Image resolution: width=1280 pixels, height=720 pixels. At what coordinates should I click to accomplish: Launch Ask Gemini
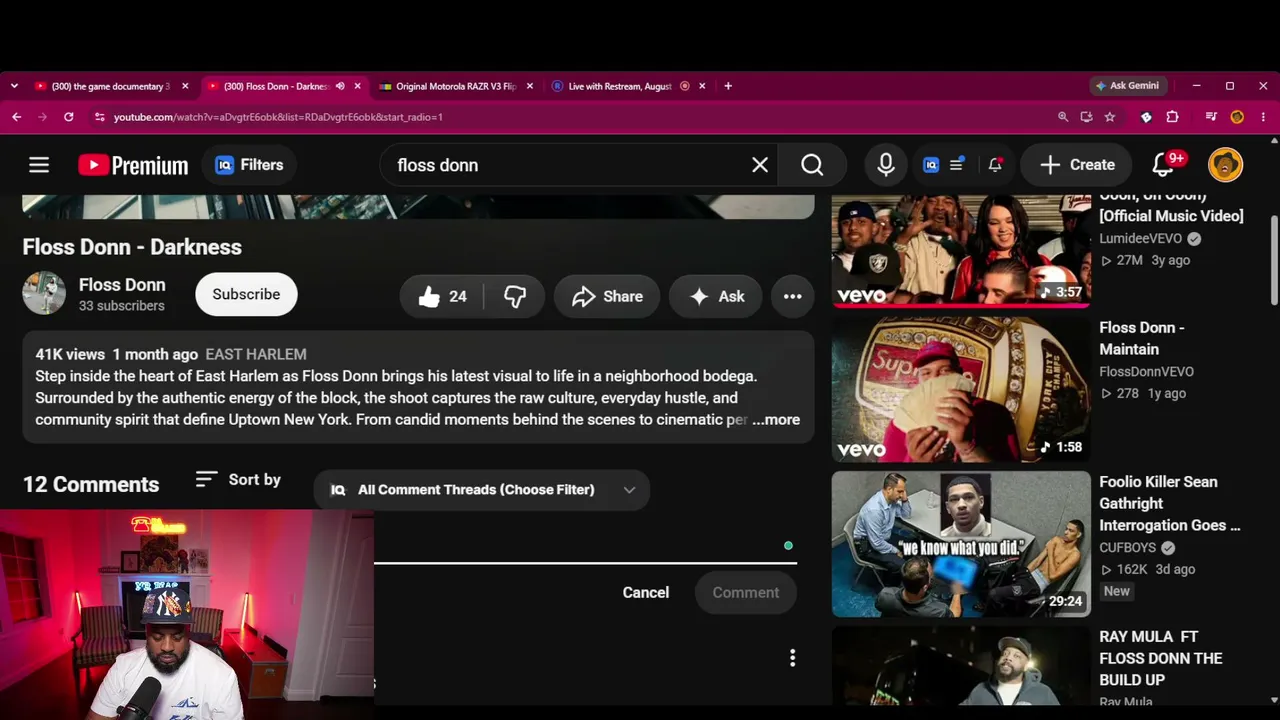click(x=1128, y=86)
